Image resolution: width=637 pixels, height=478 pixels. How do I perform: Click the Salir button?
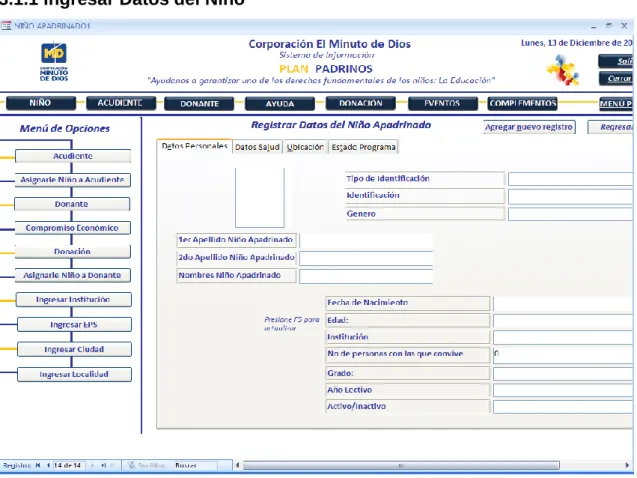pos(615,61)
